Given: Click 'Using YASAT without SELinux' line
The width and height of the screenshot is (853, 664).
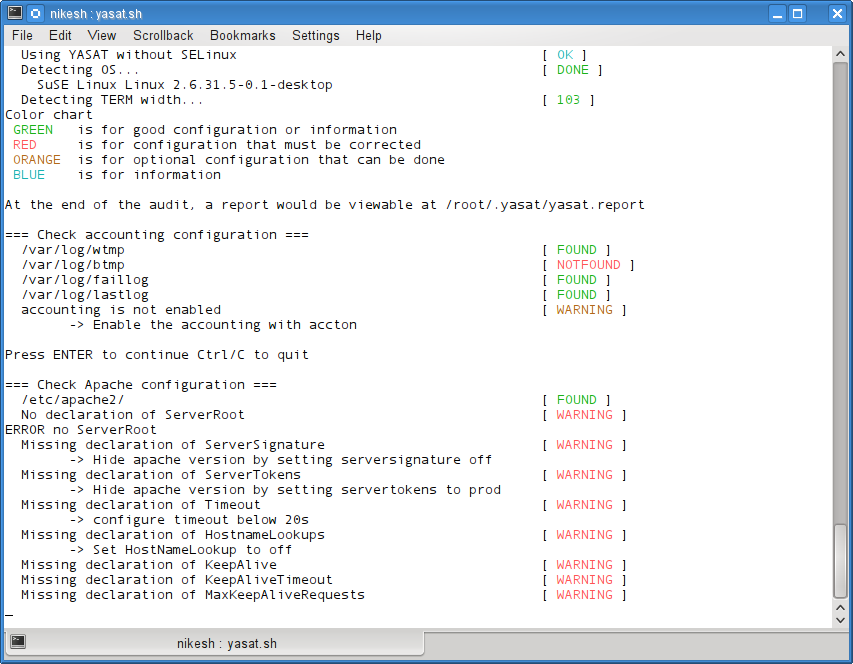Looking at the screenshot, I should (129, 55).
